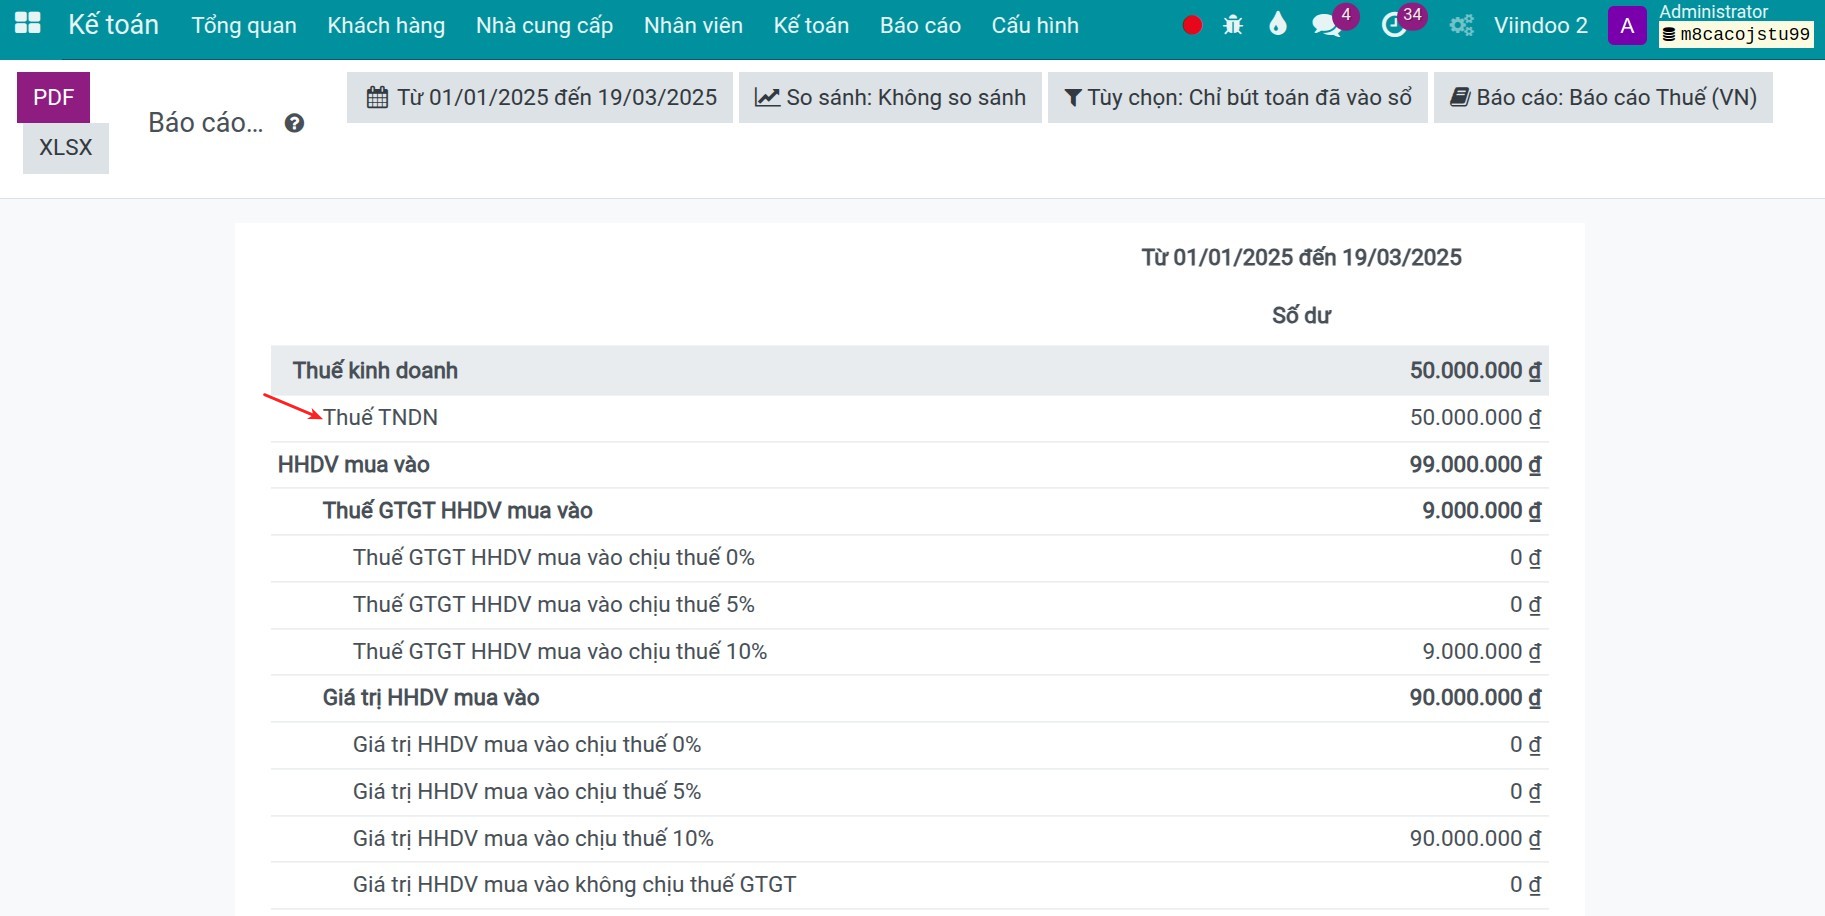Open the Báo cáo Thuế report selector

(x=1602, y=97)
